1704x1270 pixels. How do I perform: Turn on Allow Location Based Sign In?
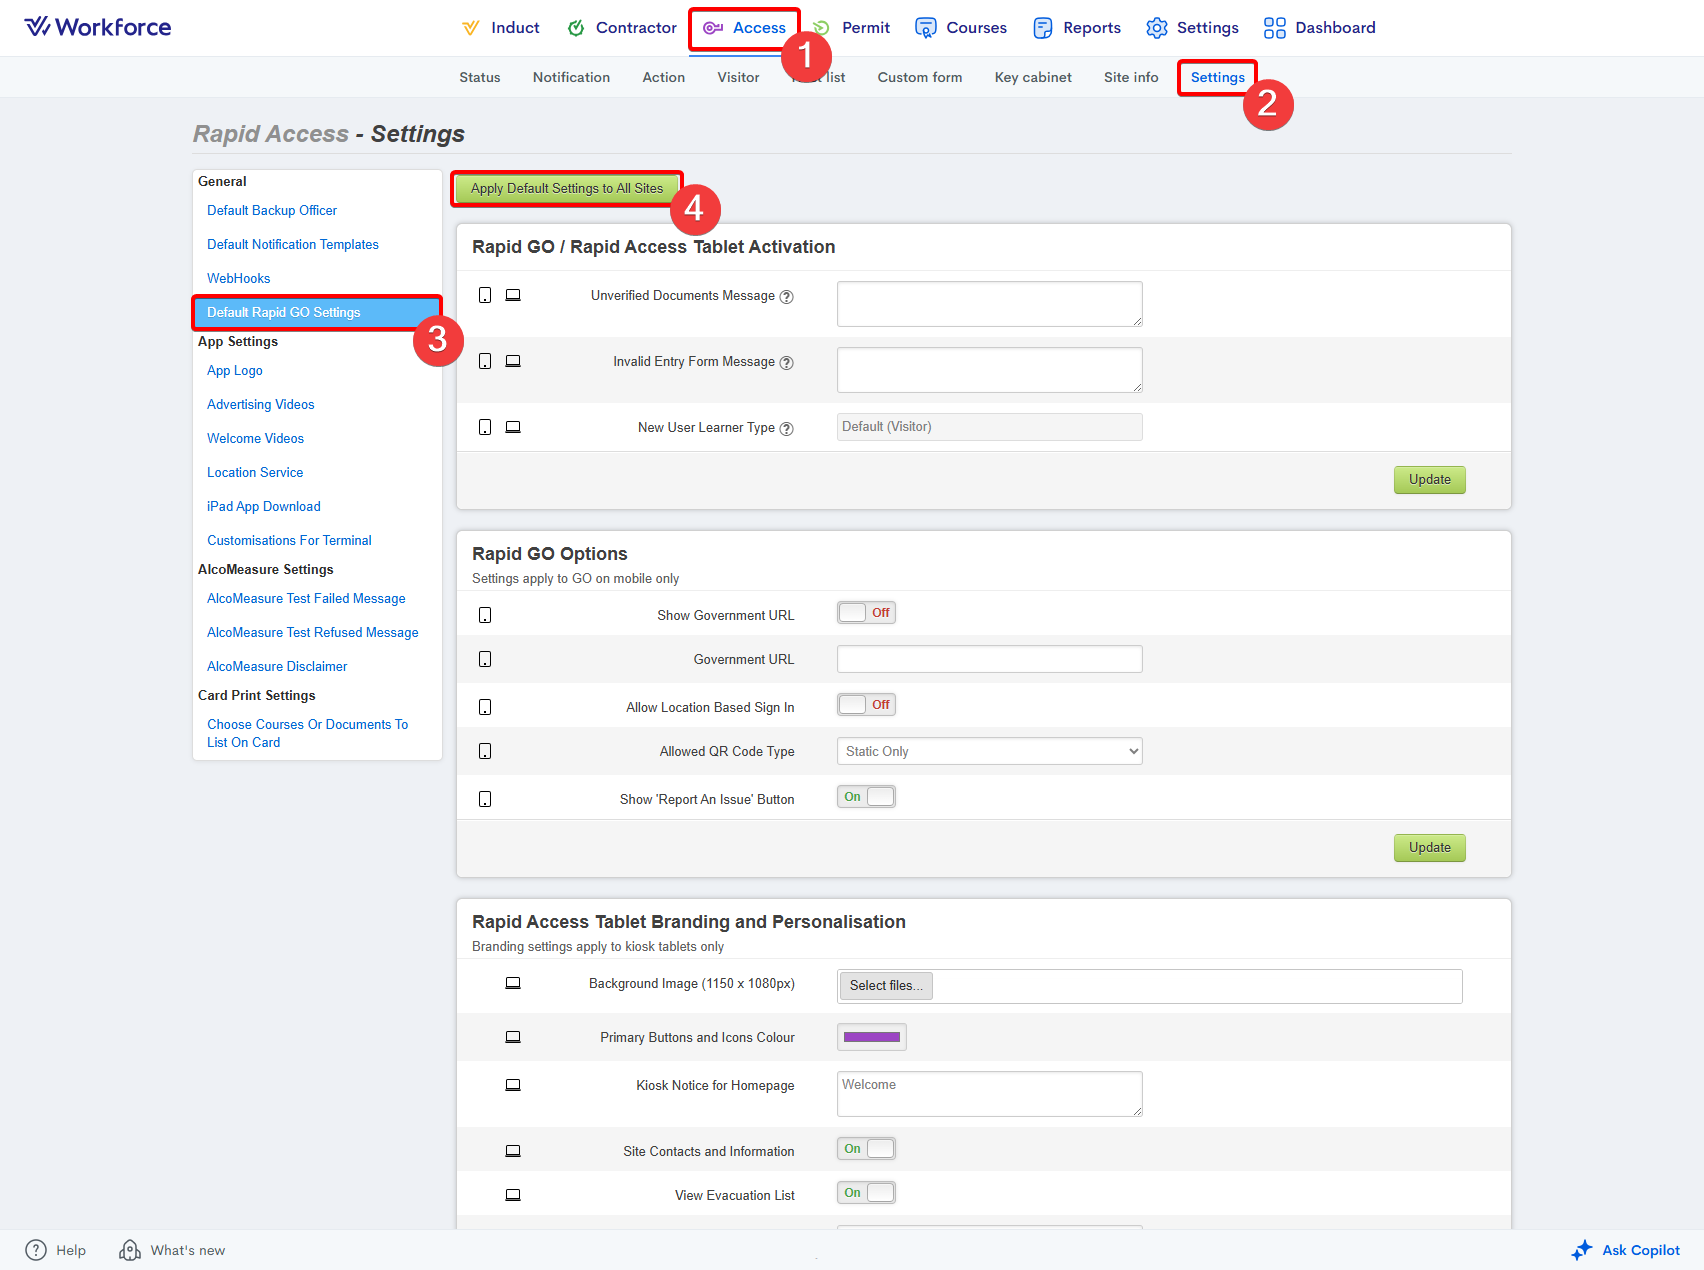point(866,705)
